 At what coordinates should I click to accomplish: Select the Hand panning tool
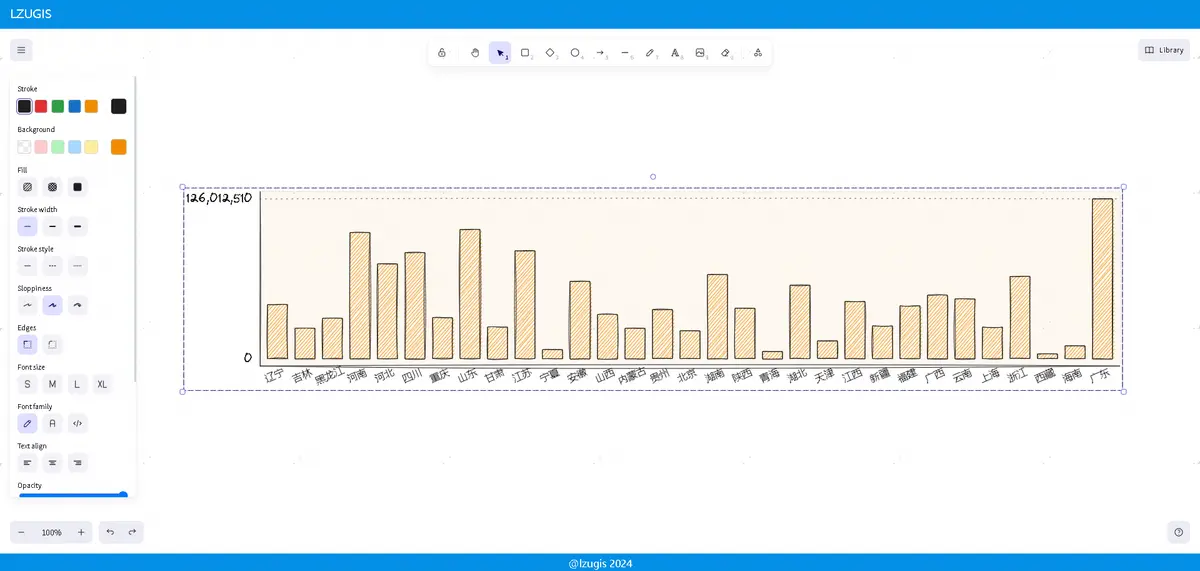475,53
